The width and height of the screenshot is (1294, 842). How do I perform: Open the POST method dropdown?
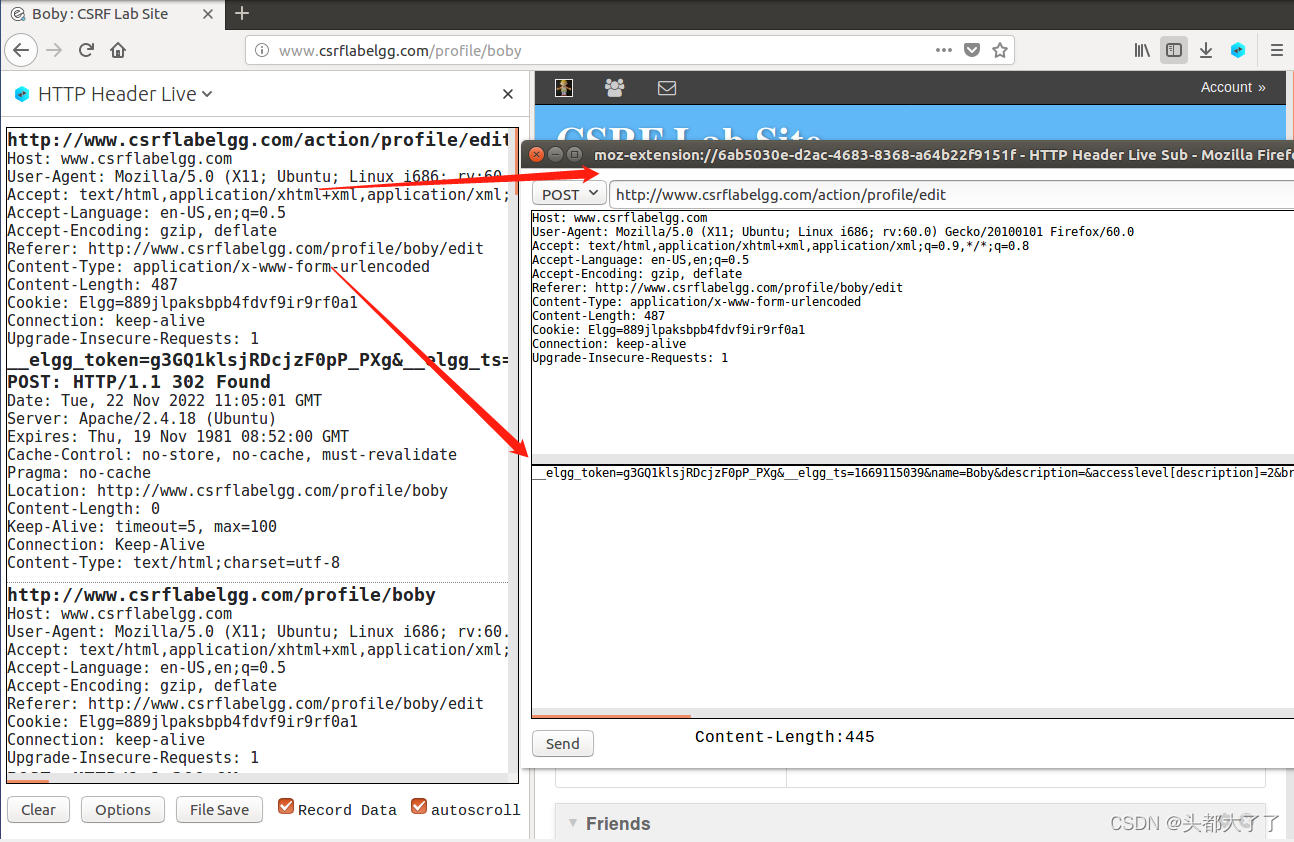pyautogui.click(x=568, y=193)
